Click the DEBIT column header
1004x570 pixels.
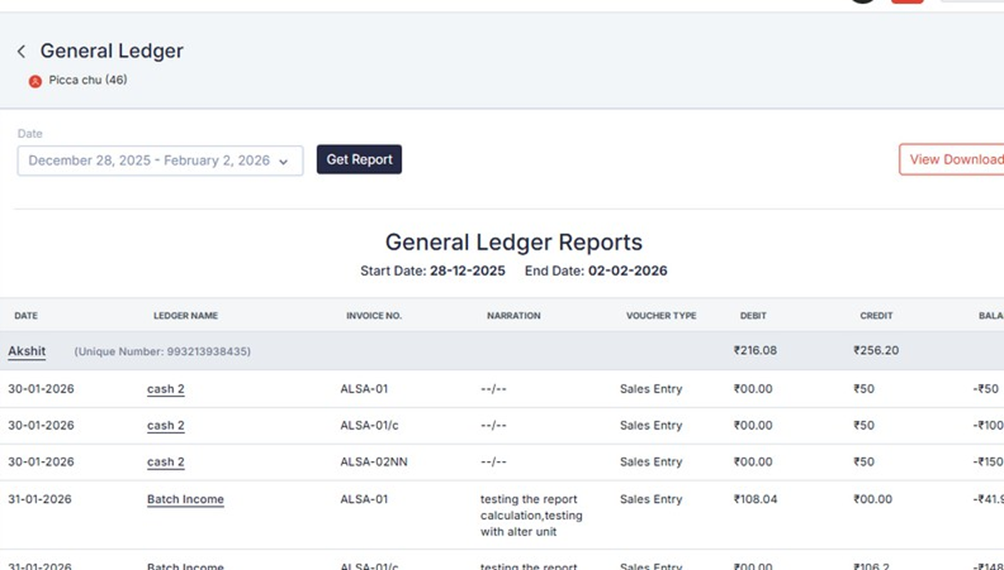click(x=753, y=316)
